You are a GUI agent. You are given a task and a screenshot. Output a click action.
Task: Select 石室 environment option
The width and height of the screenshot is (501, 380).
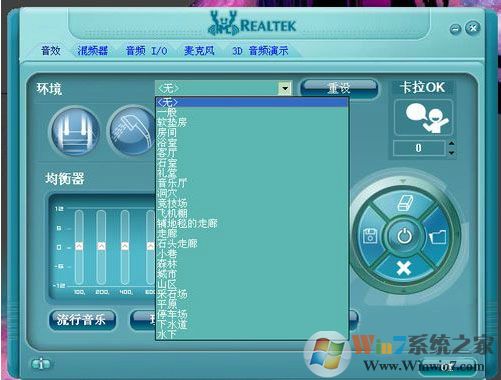[252, 162]
